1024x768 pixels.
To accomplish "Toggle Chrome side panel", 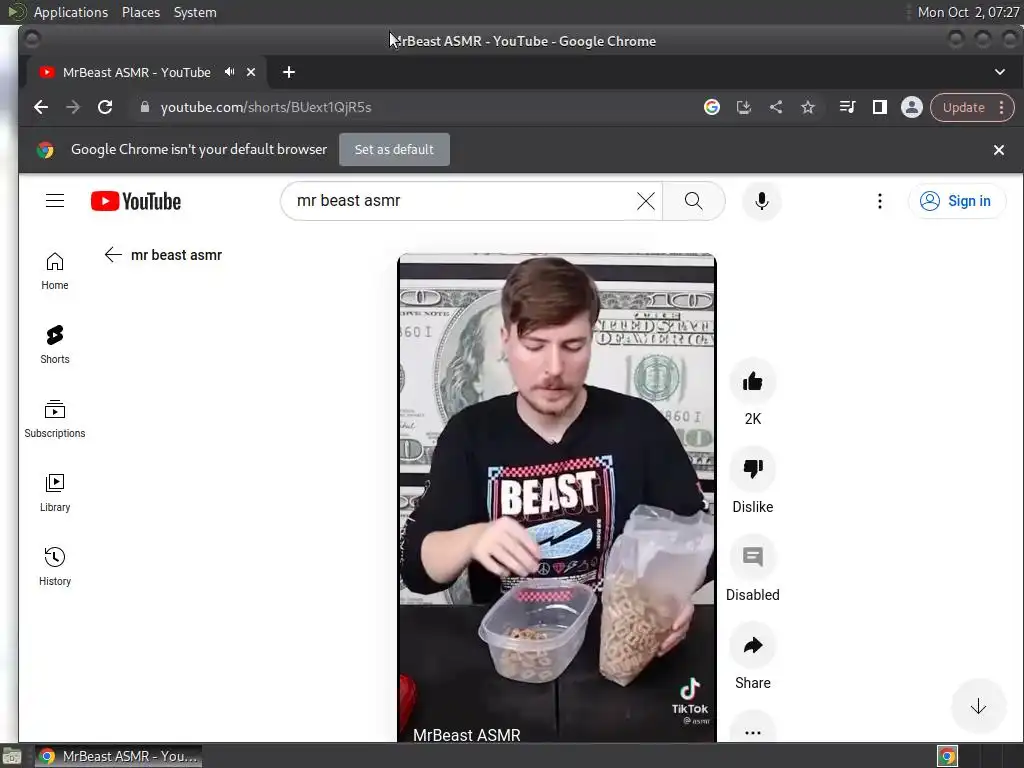I will pyautogui.click(x=880, y=107).
